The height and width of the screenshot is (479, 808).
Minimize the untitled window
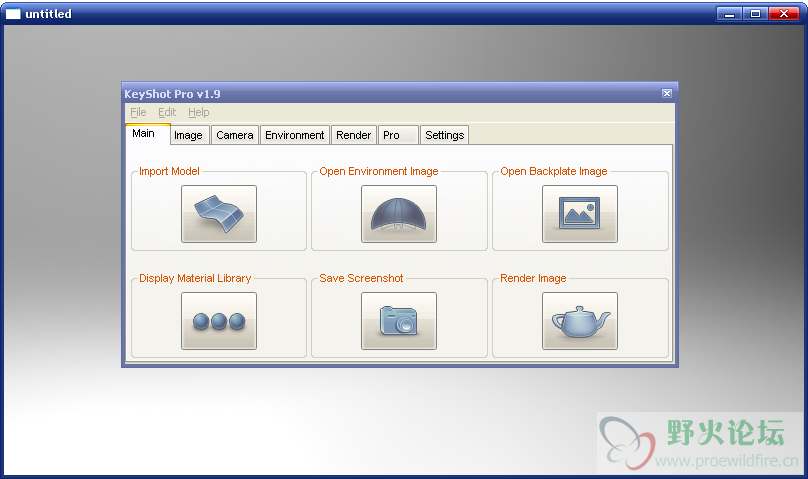point(729,14)
